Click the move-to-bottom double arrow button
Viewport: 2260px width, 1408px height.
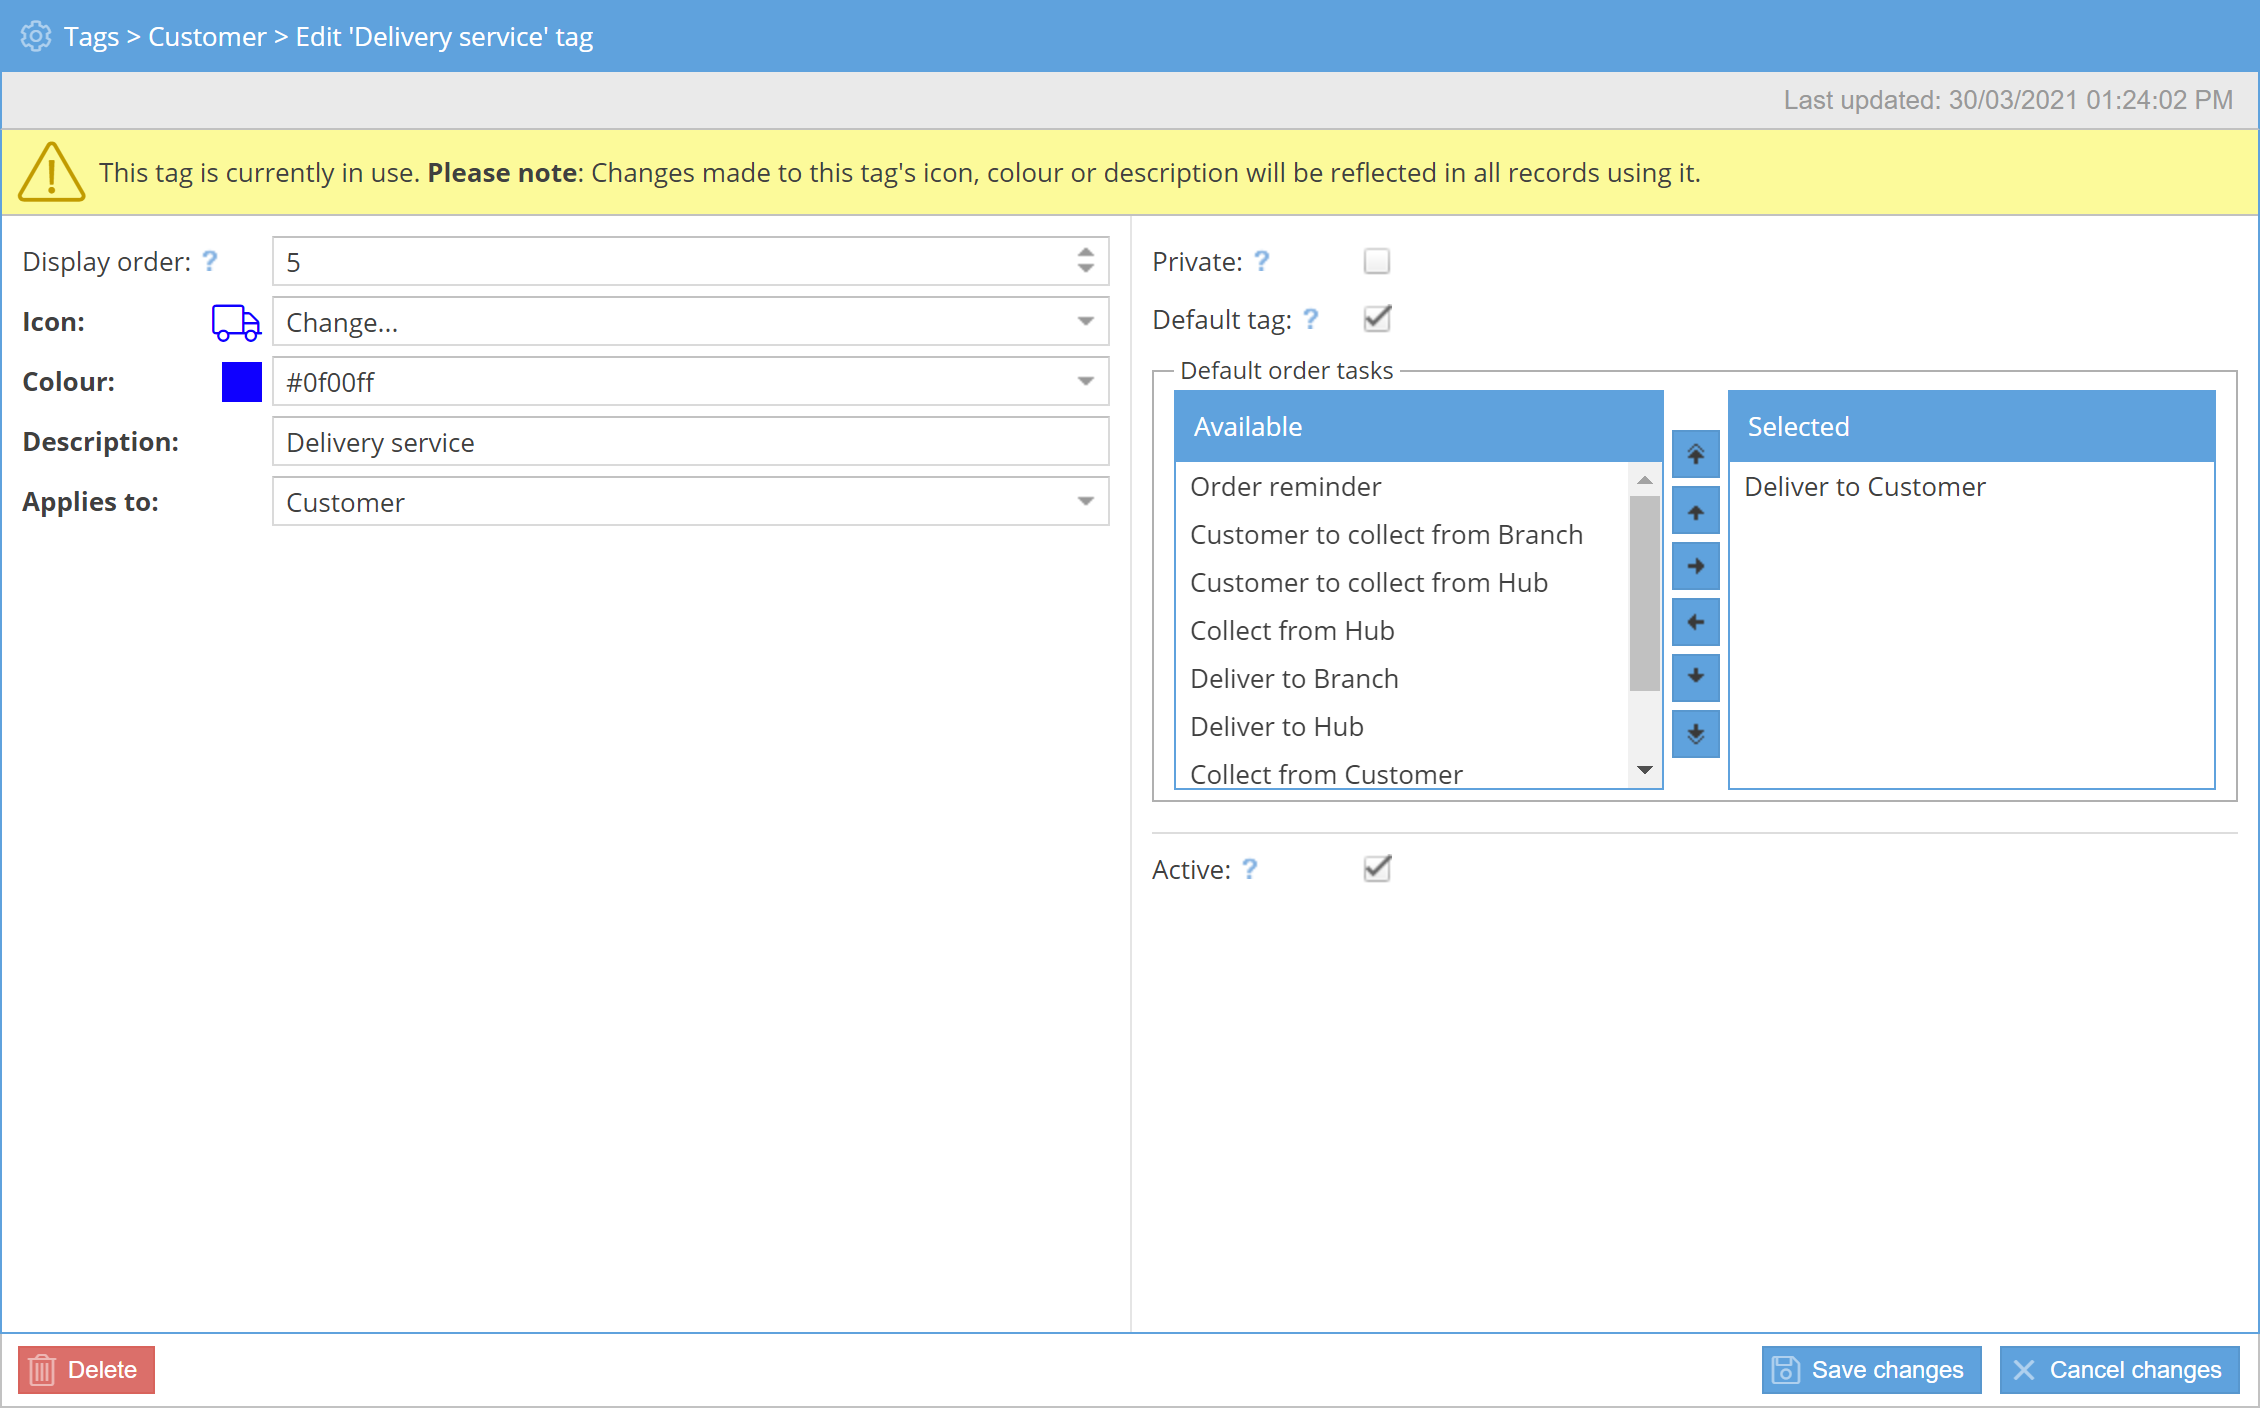[1695, 733]
